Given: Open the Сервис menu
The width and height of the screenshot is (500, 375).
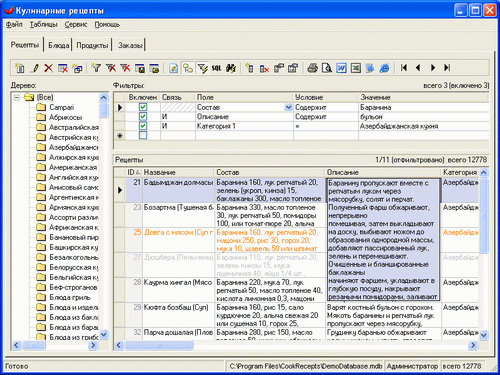Looking at the screenshot, I should [76, 24].
